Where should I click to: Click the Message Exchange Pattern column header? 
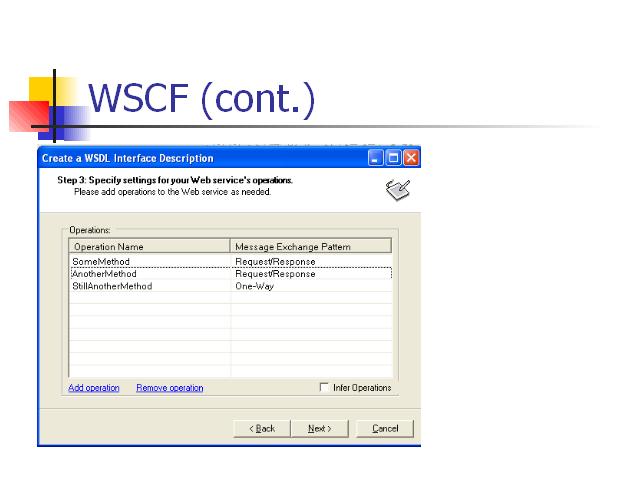pyautogui.click(x=311, y=246)
